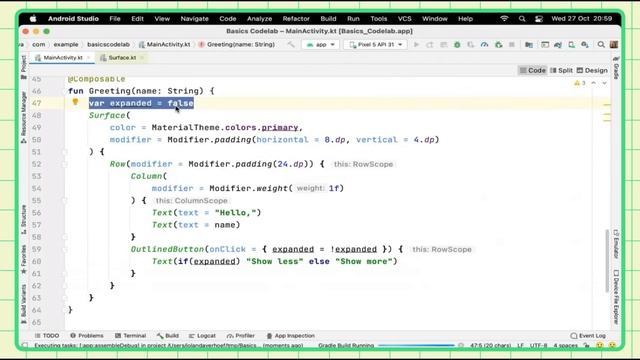Click the warnings indicator in editor corner

pos(580,83)
